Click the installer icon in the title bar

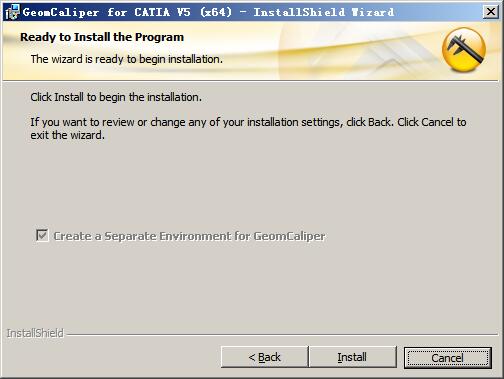[x=12, y=12]
